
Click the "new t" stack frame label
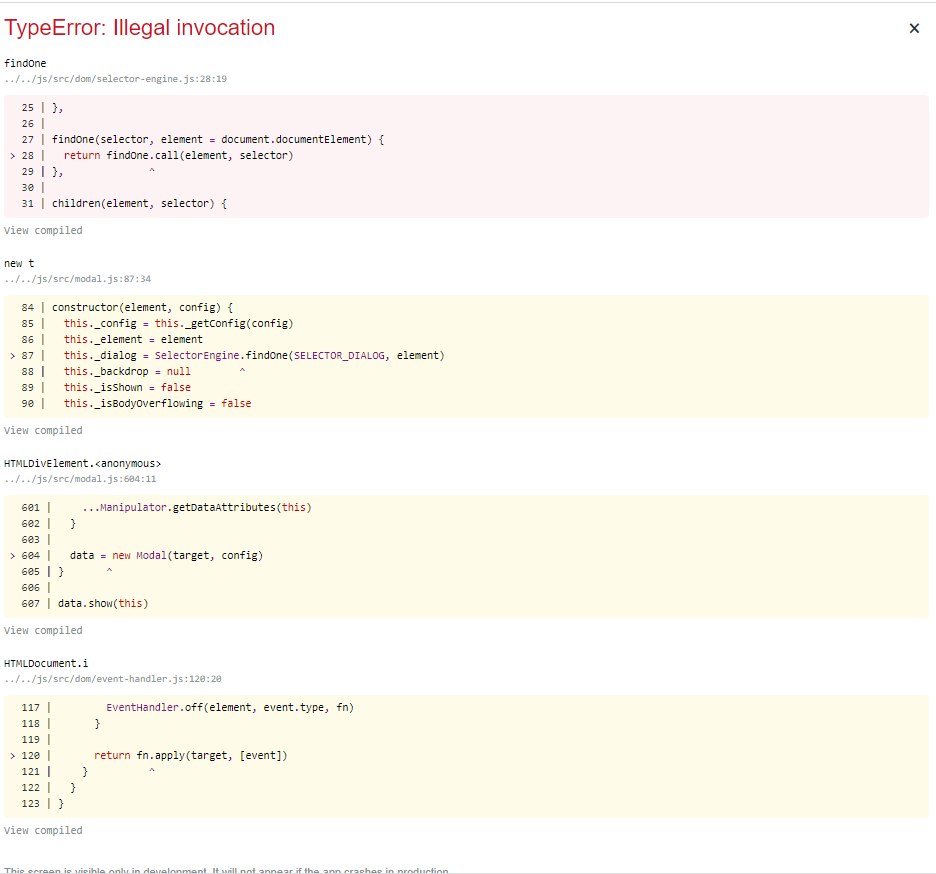(19, 263)
